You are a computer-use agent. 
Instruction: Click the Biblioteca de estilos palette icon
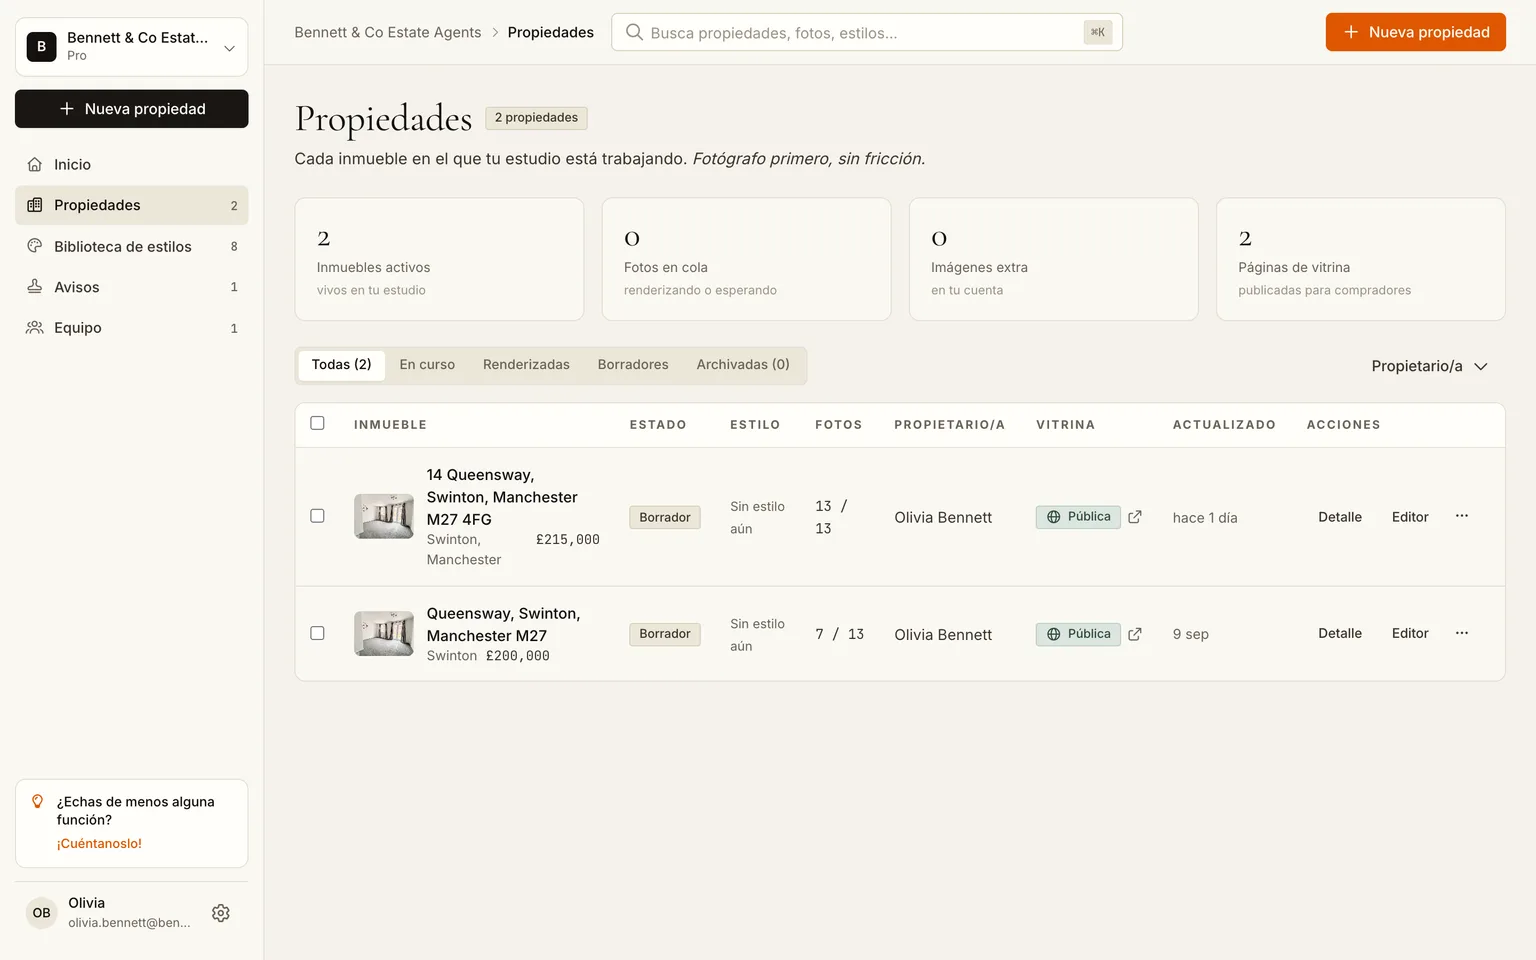point(35,246)
